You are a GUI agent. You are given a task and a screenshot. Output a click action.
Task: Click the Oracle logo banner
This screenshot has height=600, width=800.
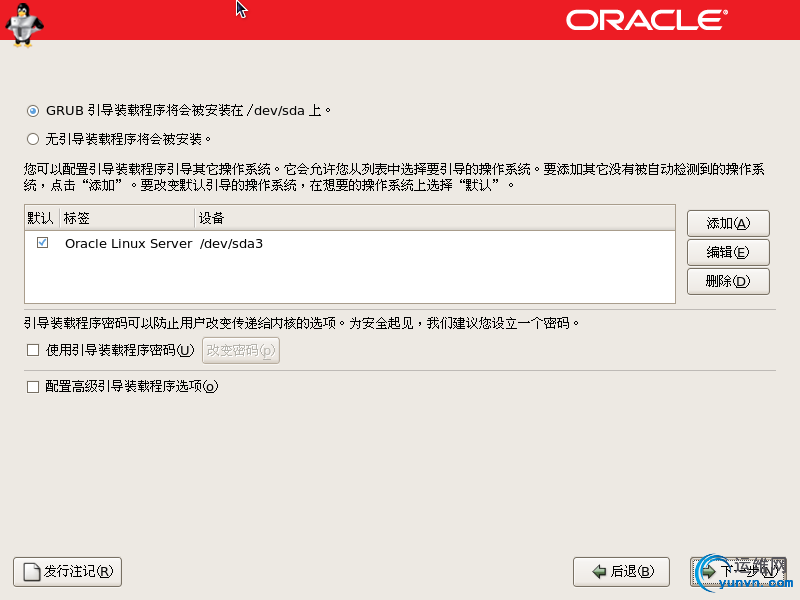(645, 19)
